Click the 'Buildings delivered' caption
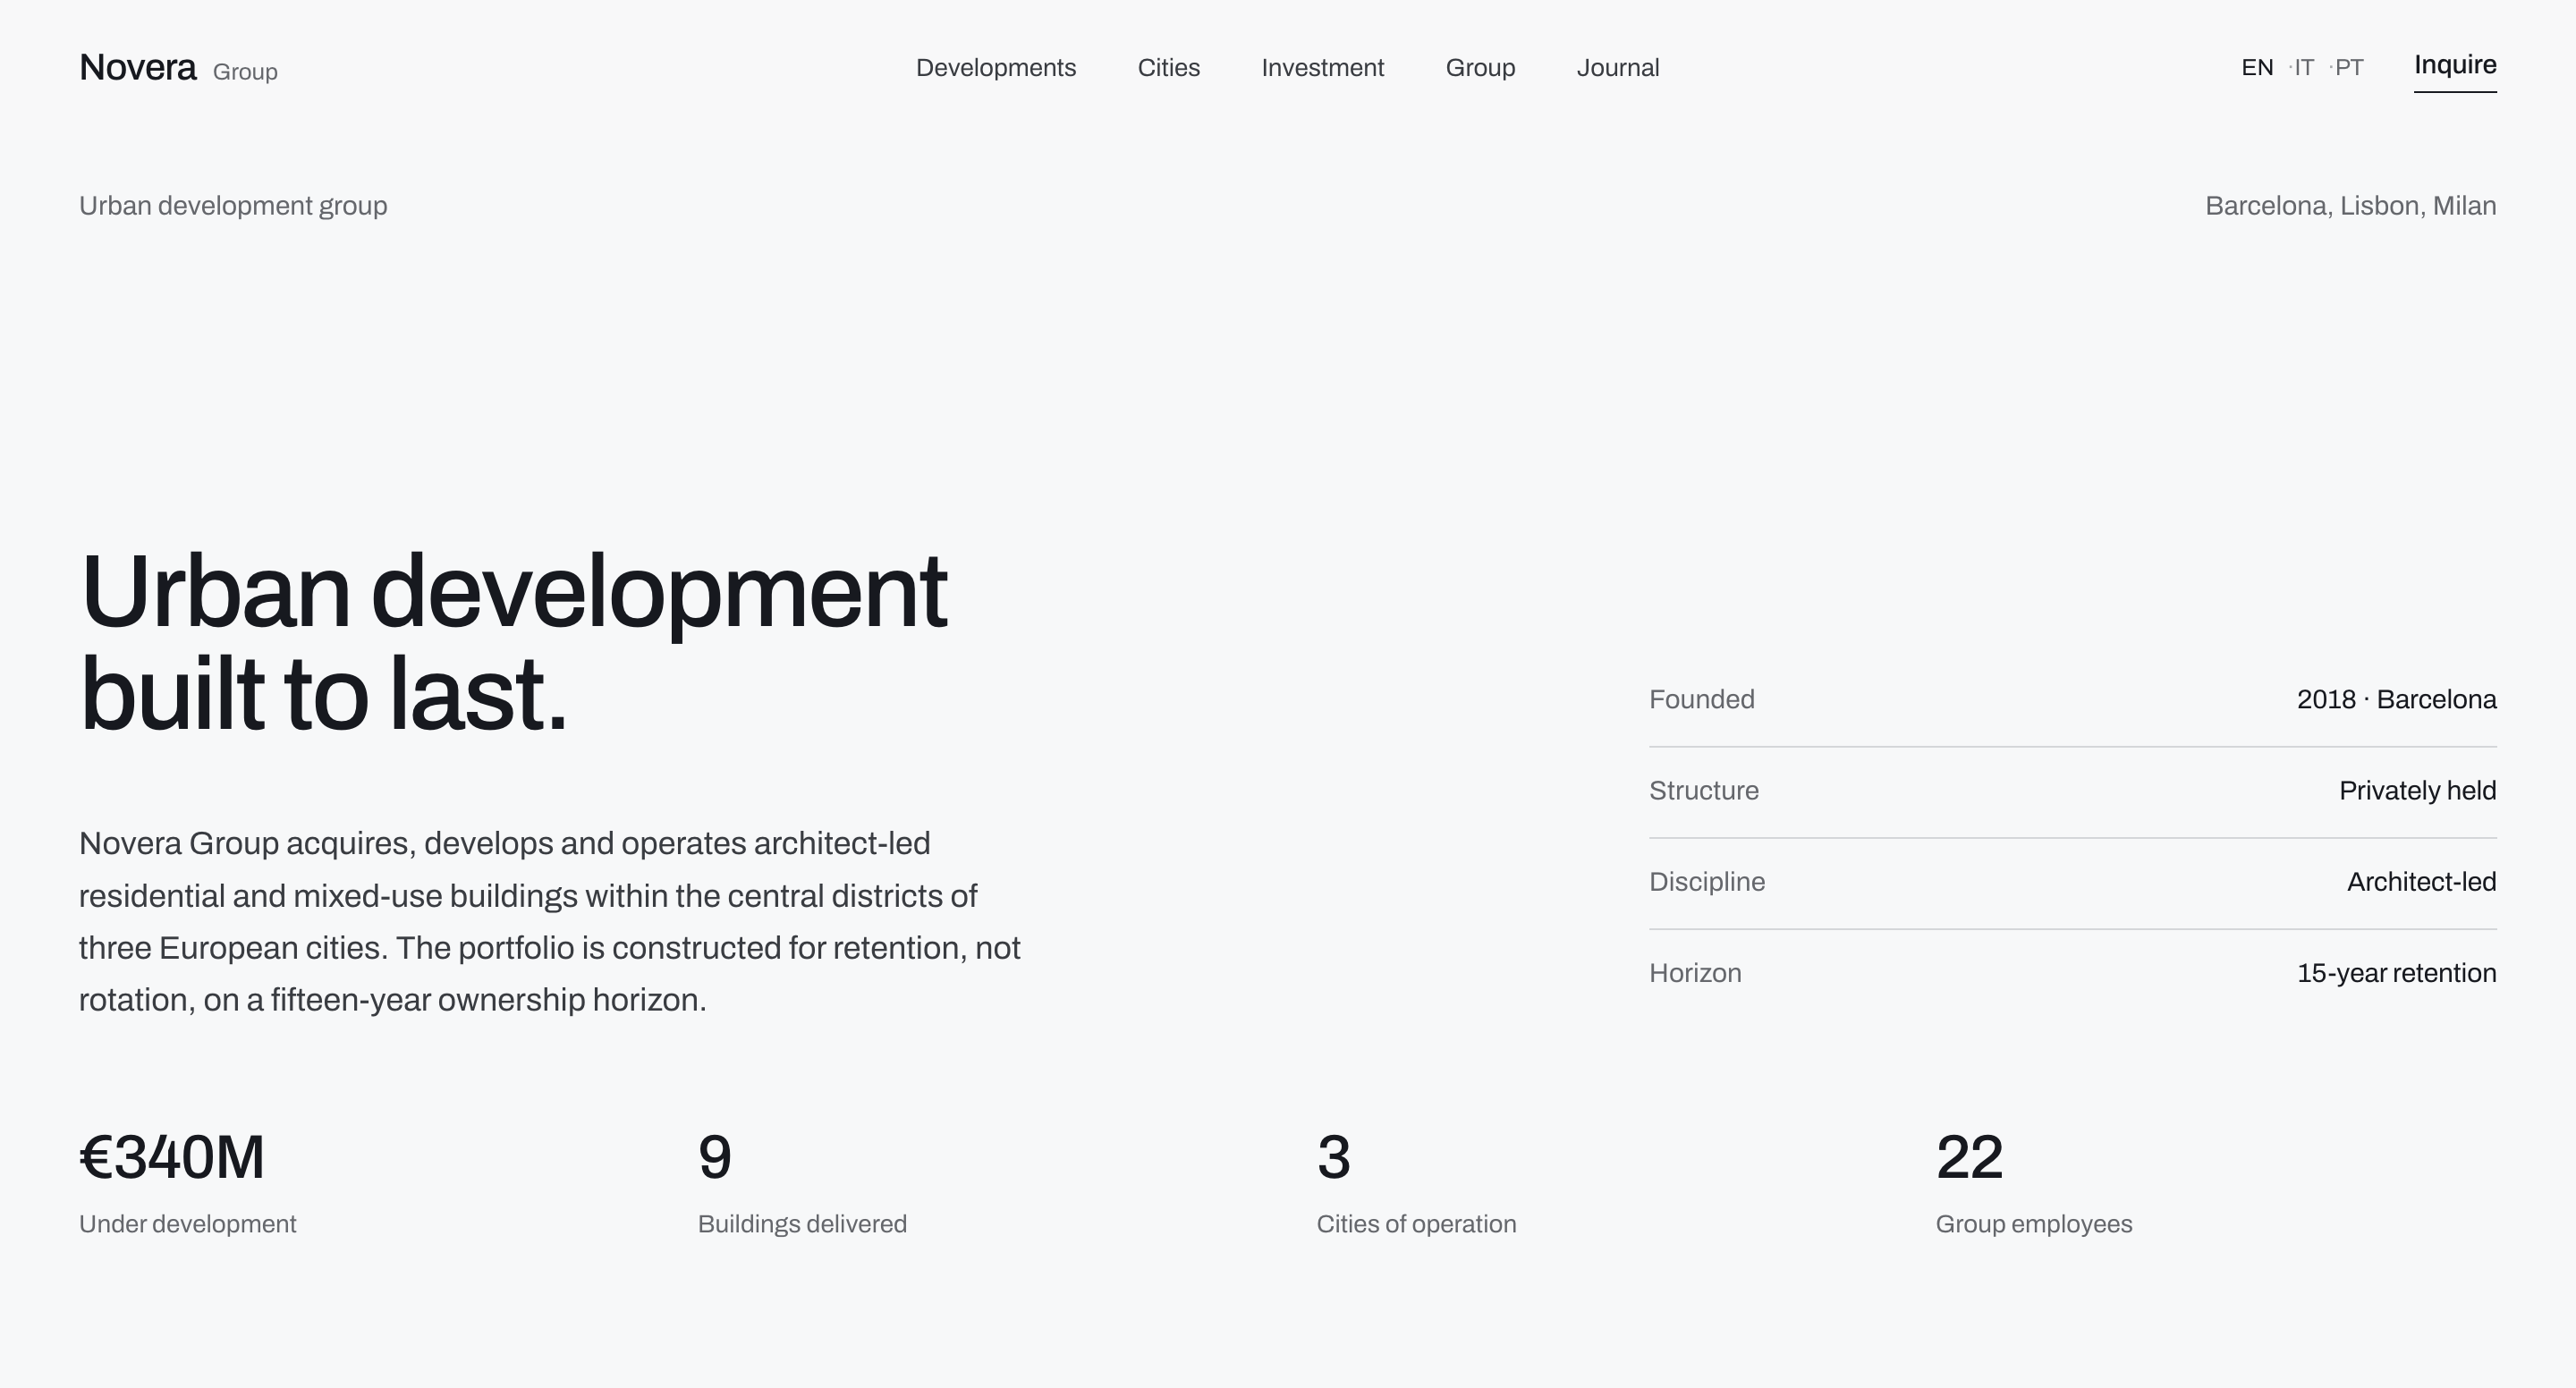This screenshot has height=1388, width=2576. 802,1224
